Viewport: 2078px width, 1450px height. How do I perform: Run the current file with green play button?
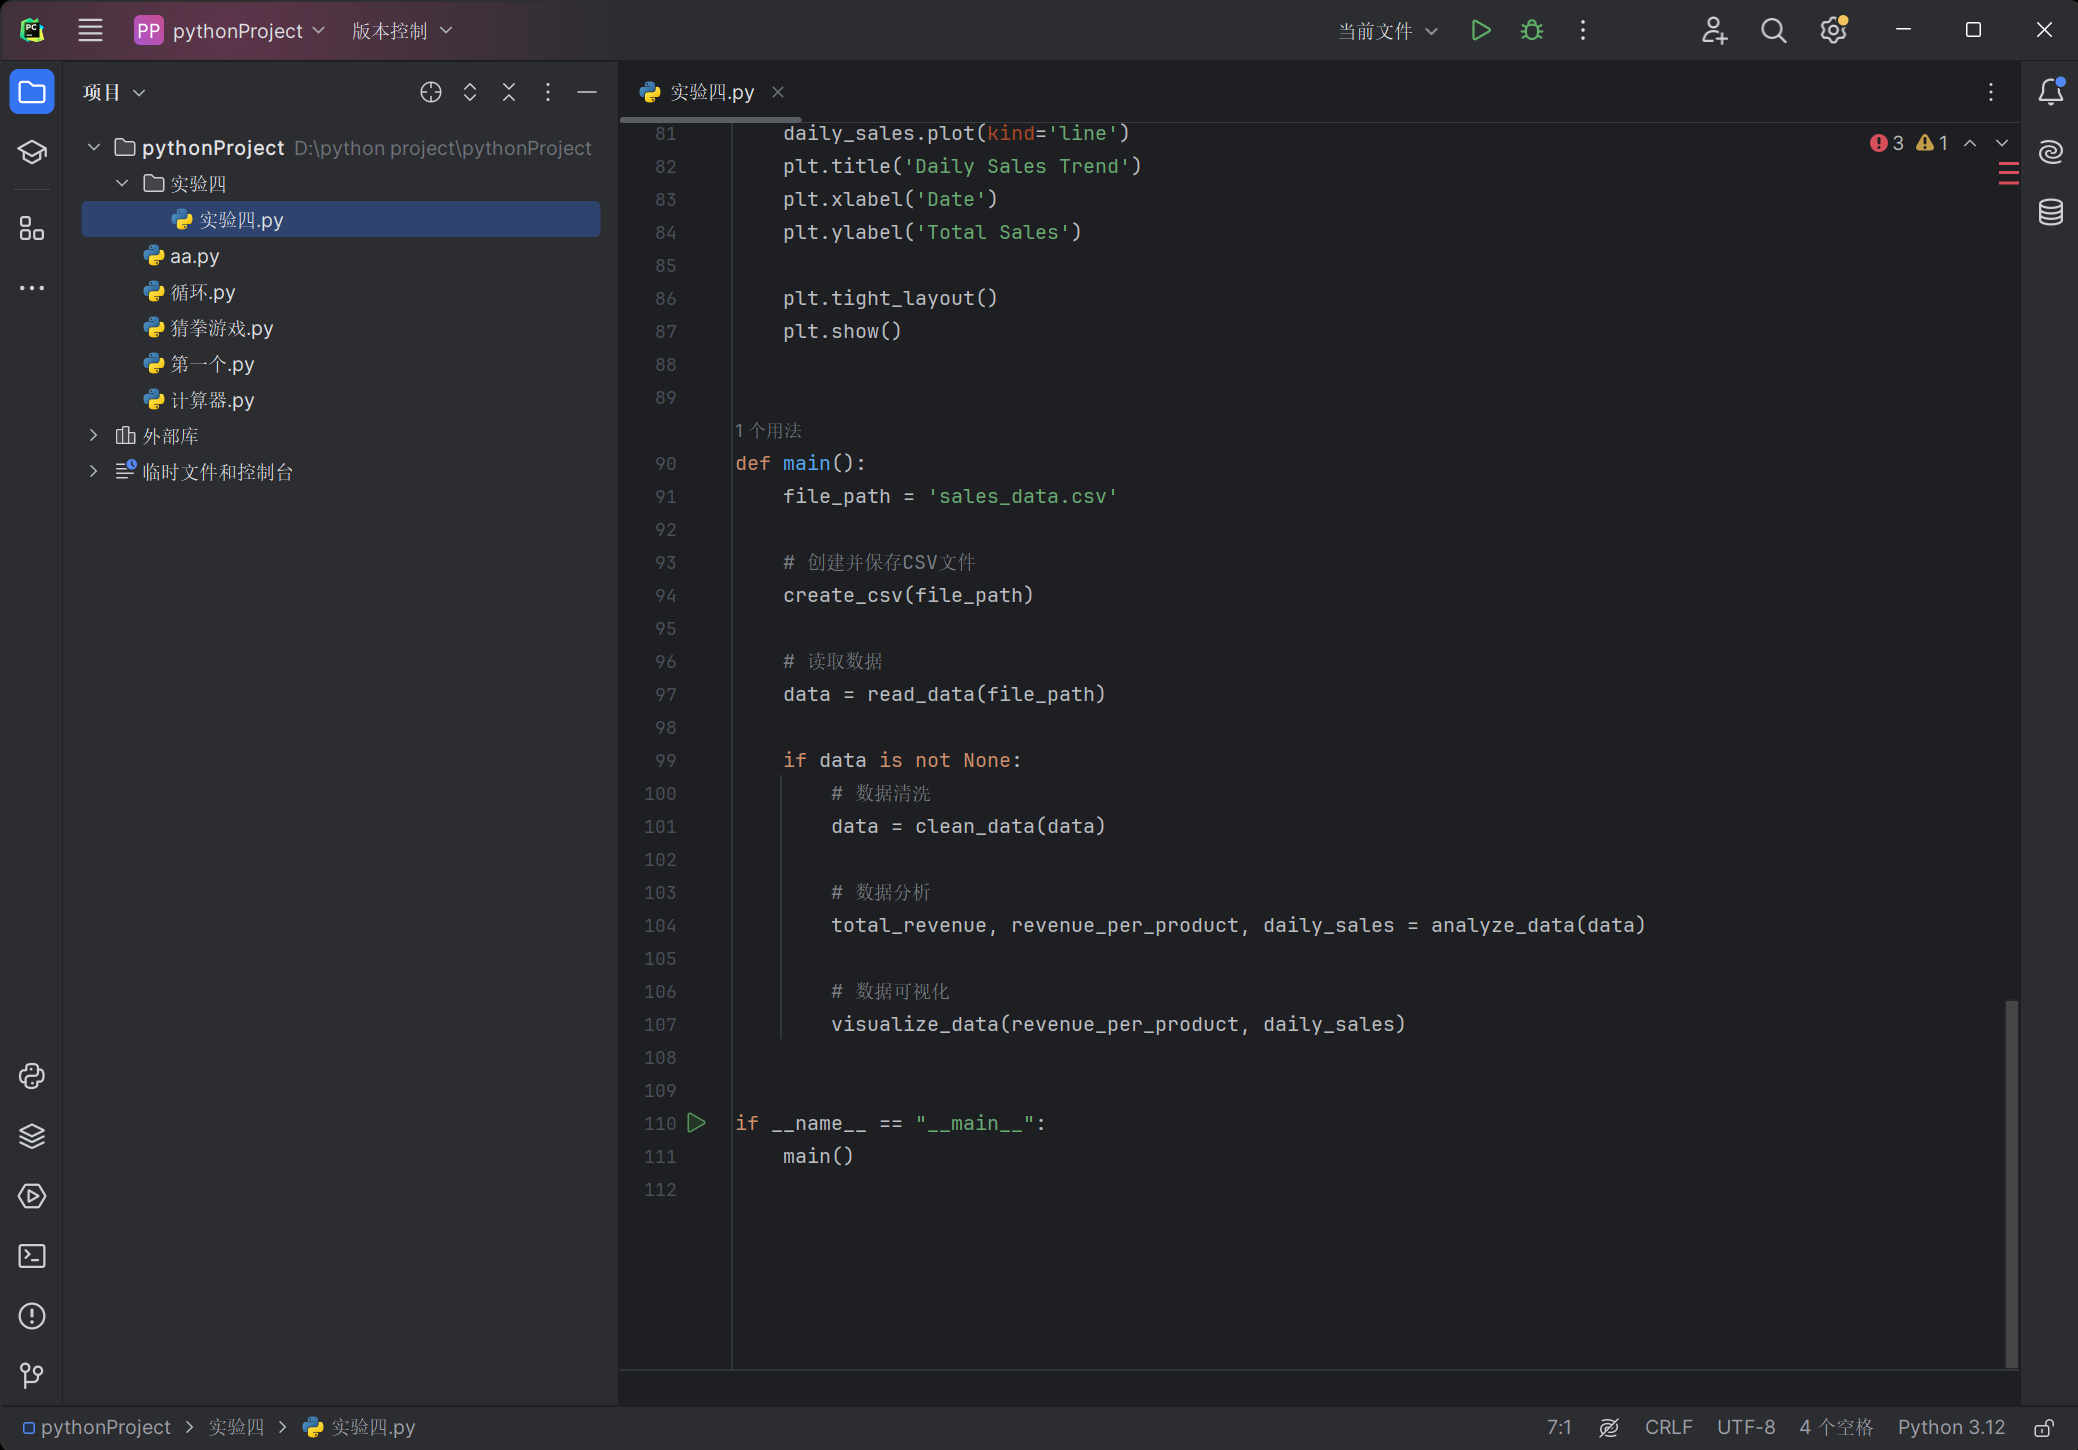(x=1481, y=30)
